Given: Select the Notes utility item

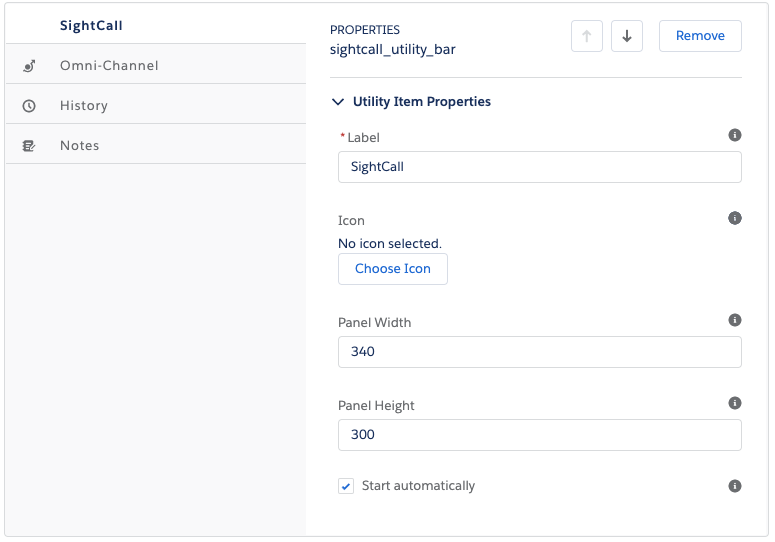Looking at the screenshot, I should click(x=156, y=145).
